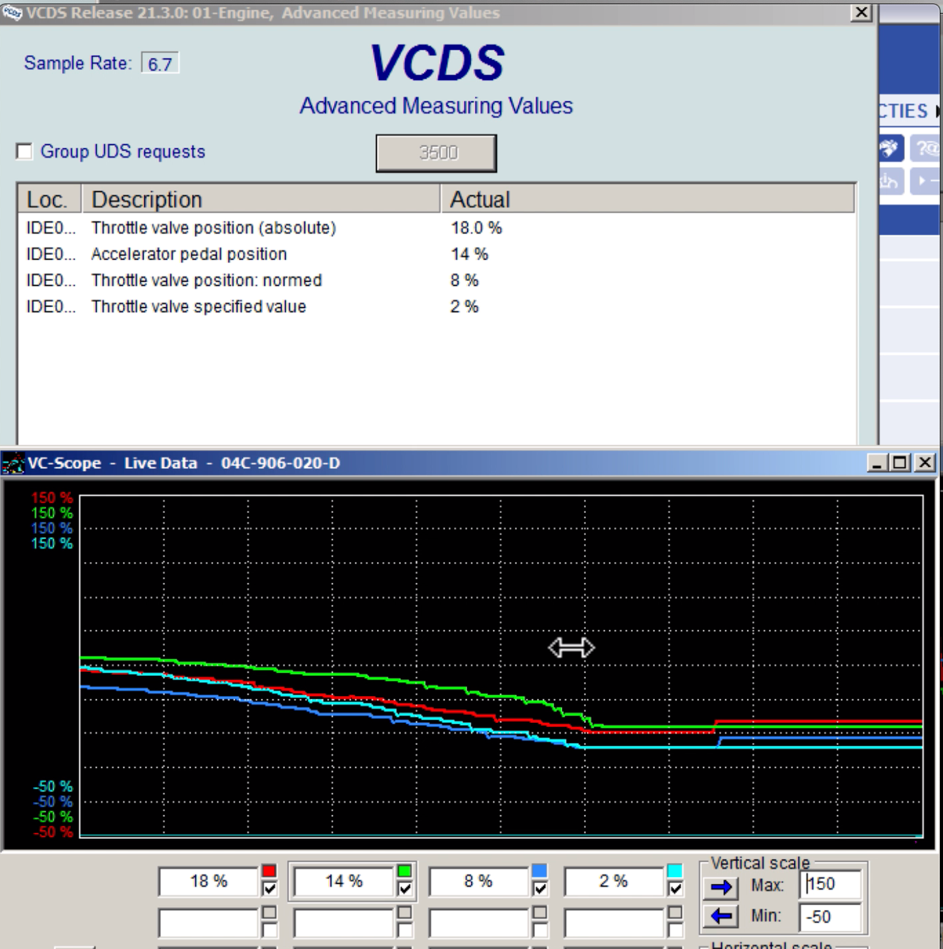
Task: Click the right arrow button next to Max
Action: tap(721, 887)
